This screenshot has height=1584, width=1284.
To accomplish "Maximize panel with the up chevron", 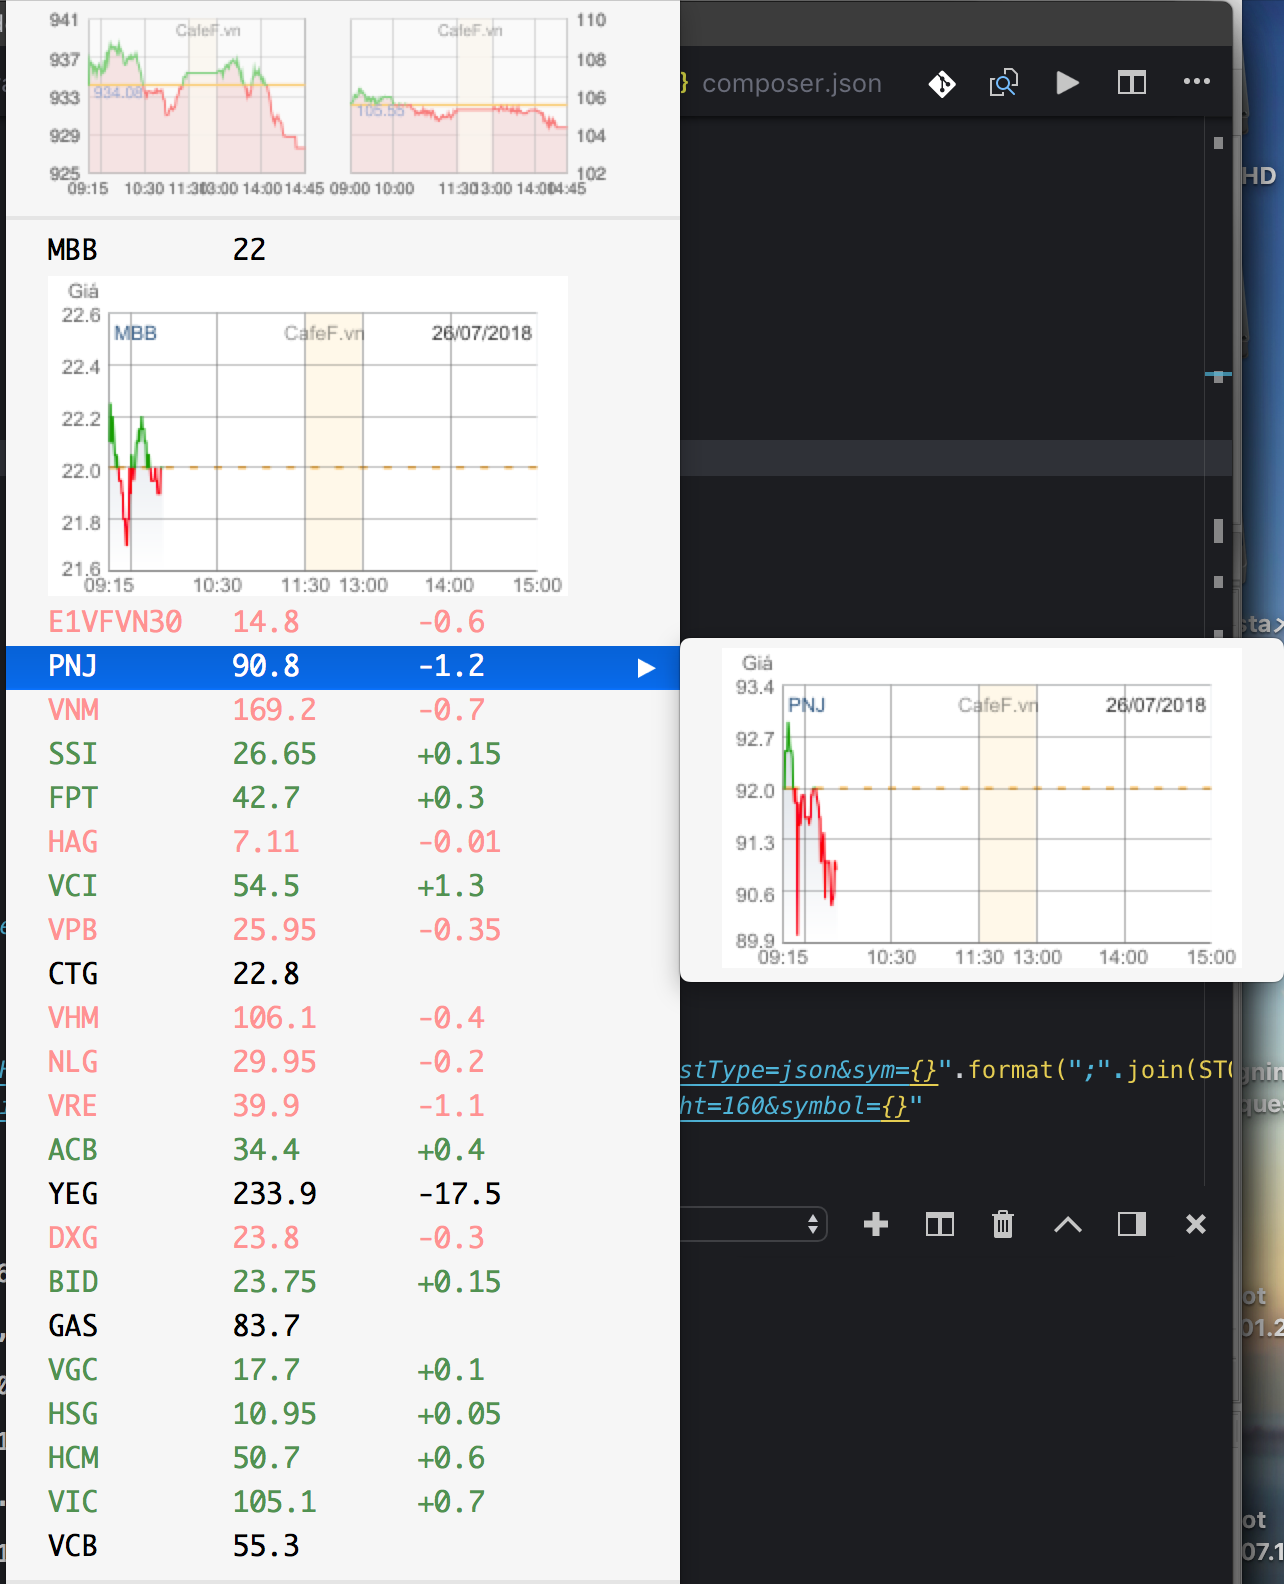I will pyautogui.click(x=1067, y=1224).
